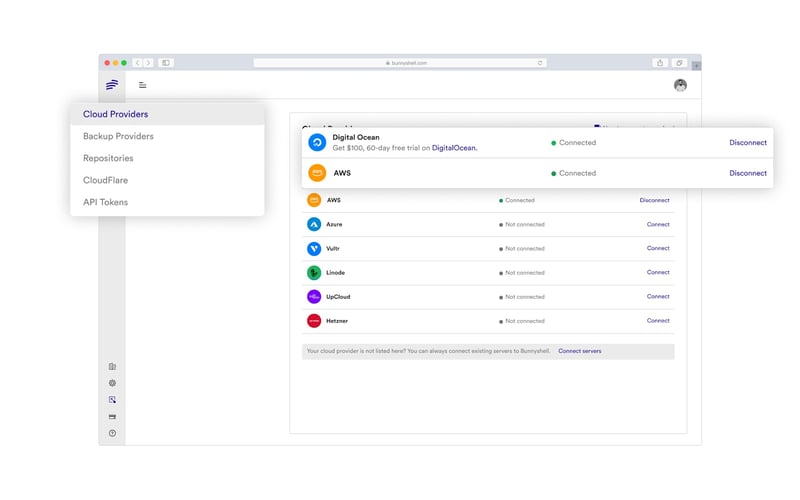
Task: Open the buildings icon in left sidebar
Action: tap(112, 366)
